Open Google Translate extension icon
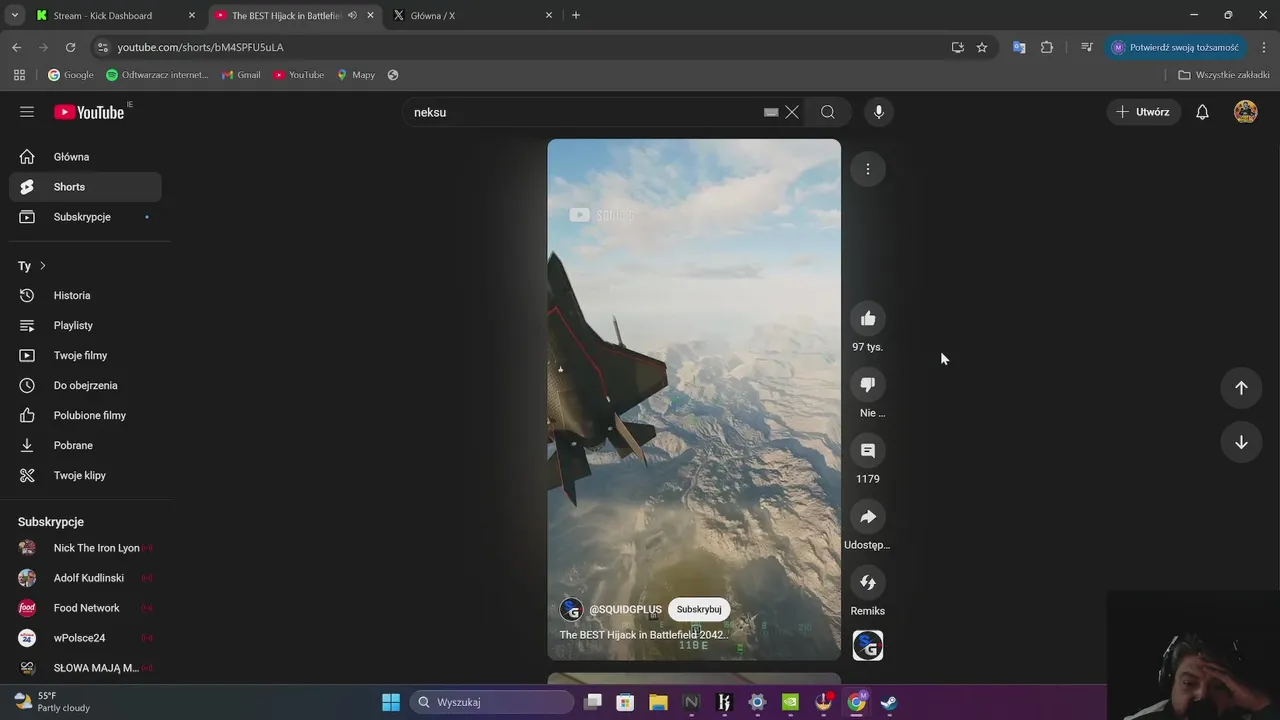 click(1019, 47)
